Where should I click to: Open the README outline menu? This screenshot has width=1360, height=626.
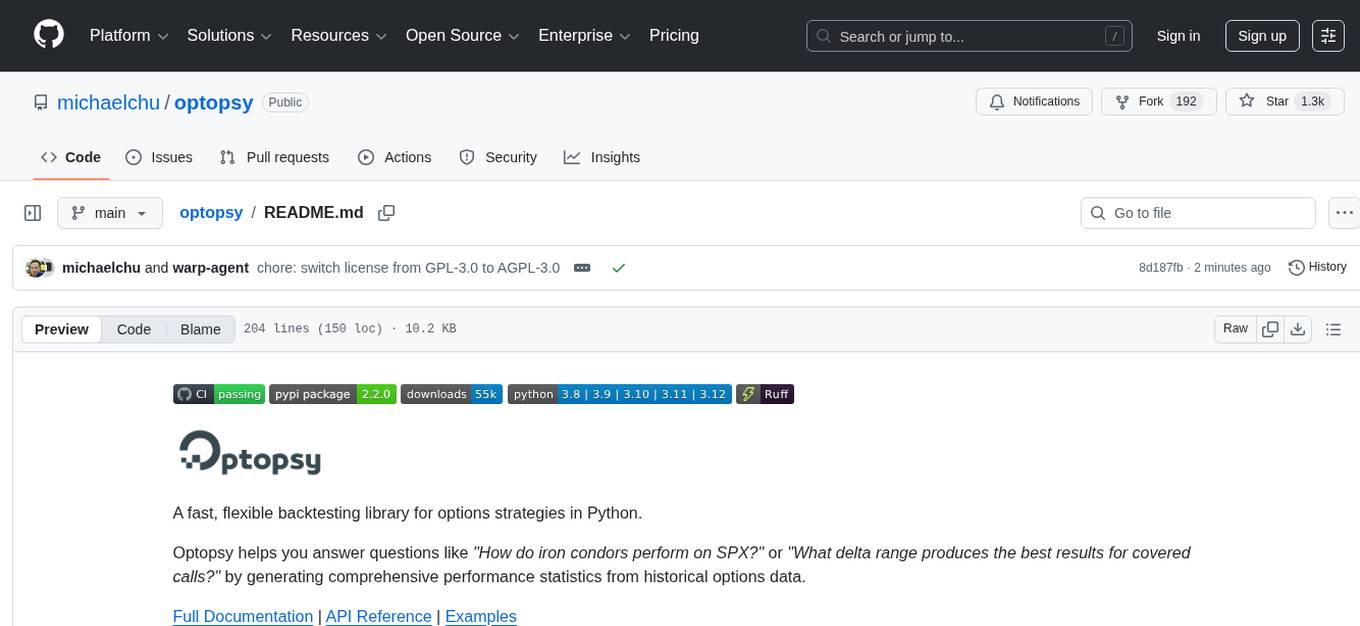tap(1334, 328)
